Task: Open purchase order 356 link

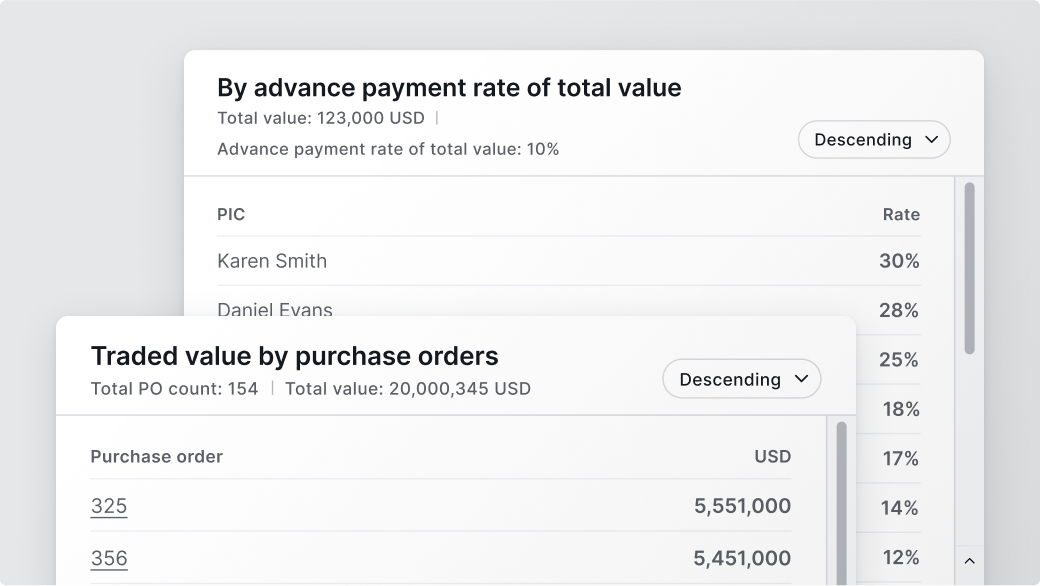Action: (x=109, y=559)
